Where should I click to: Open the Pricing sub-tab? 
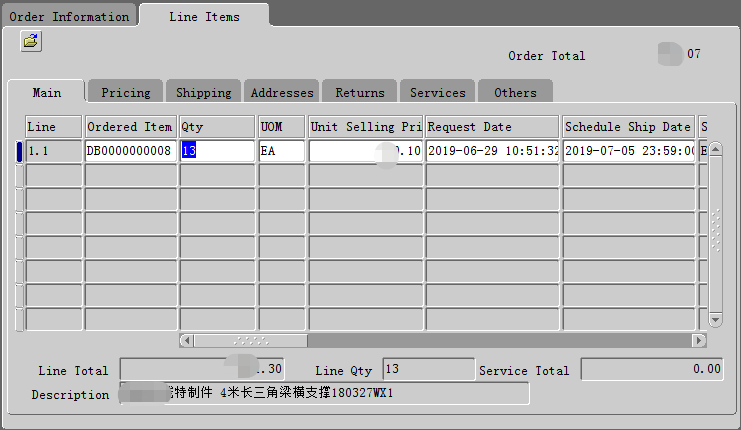point(126,92)
